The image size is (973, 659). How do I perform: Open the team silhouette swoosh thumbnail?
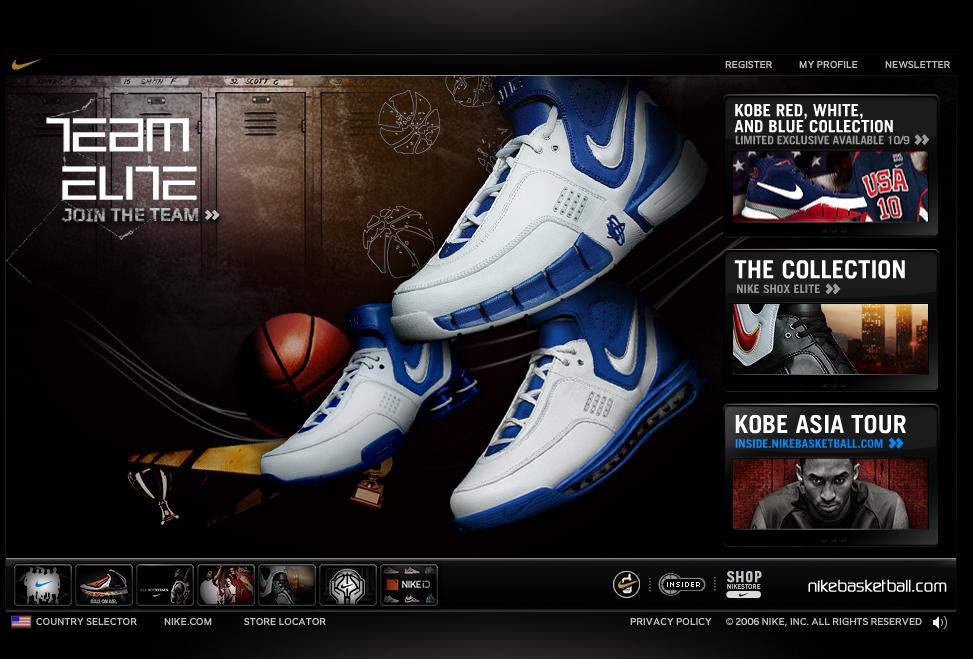pos(43,585)
